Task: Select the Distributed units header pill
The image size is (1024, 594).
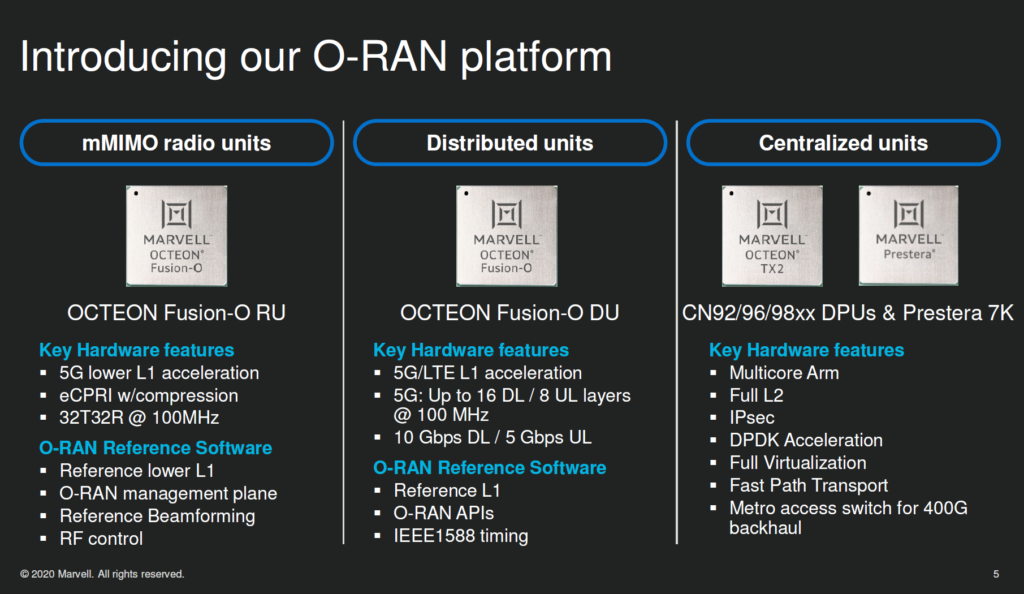Action: (x=509, y=143)
